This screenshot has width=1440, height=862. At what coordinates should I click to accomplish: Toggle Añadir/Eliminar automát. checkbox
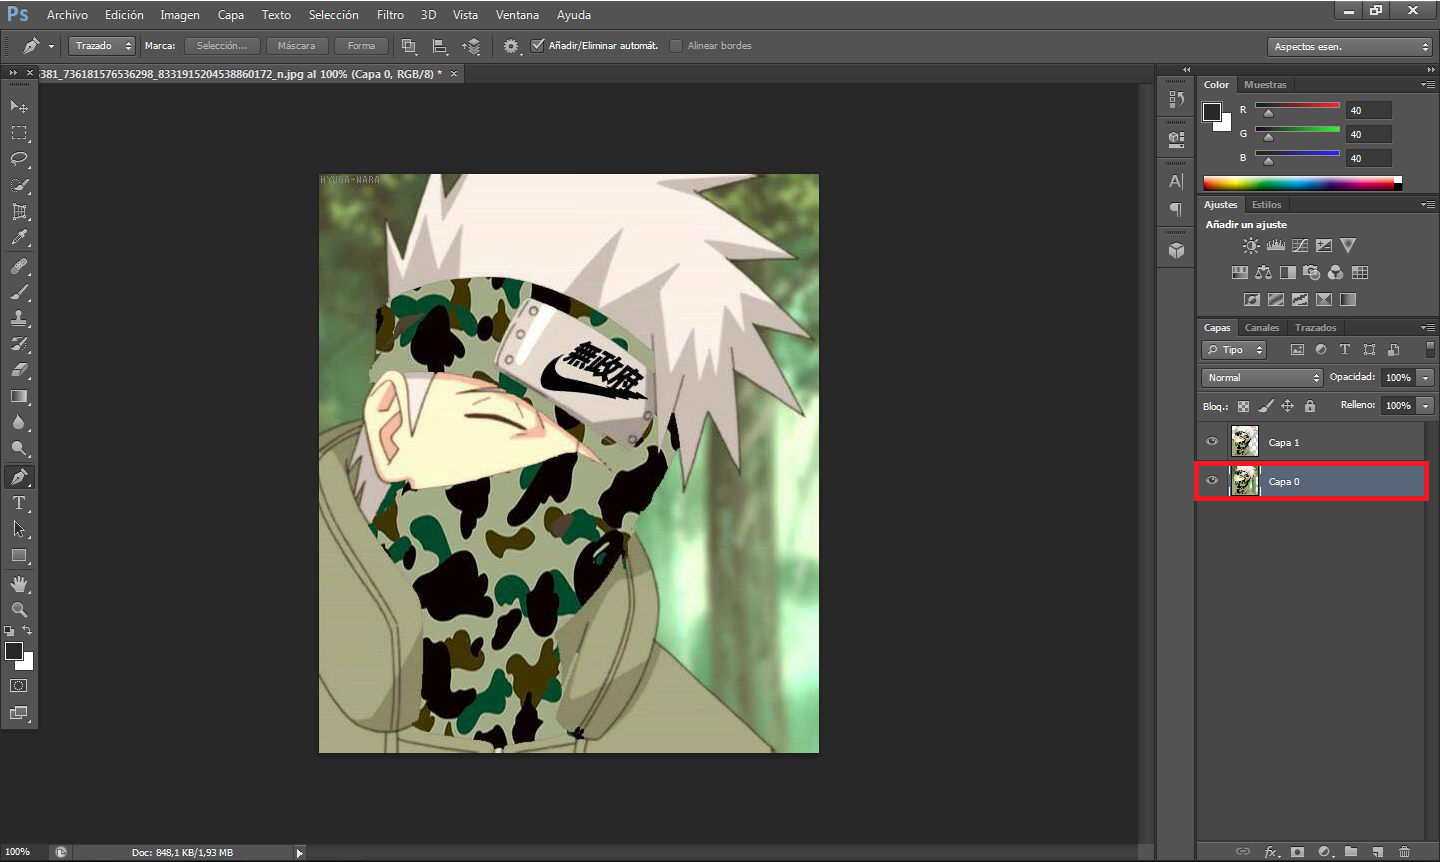[x=538, y=46]
